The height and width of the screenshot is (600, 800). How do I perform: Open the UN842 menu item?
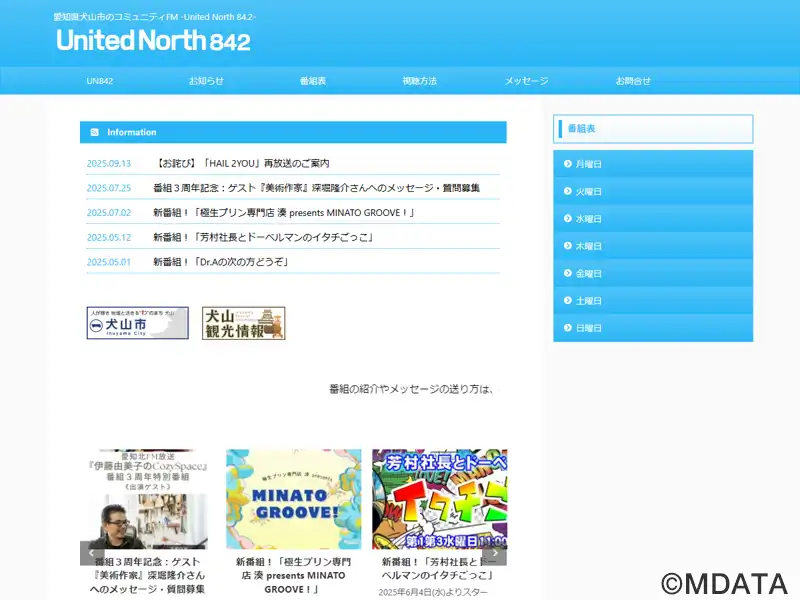click(x=100, y=81)
